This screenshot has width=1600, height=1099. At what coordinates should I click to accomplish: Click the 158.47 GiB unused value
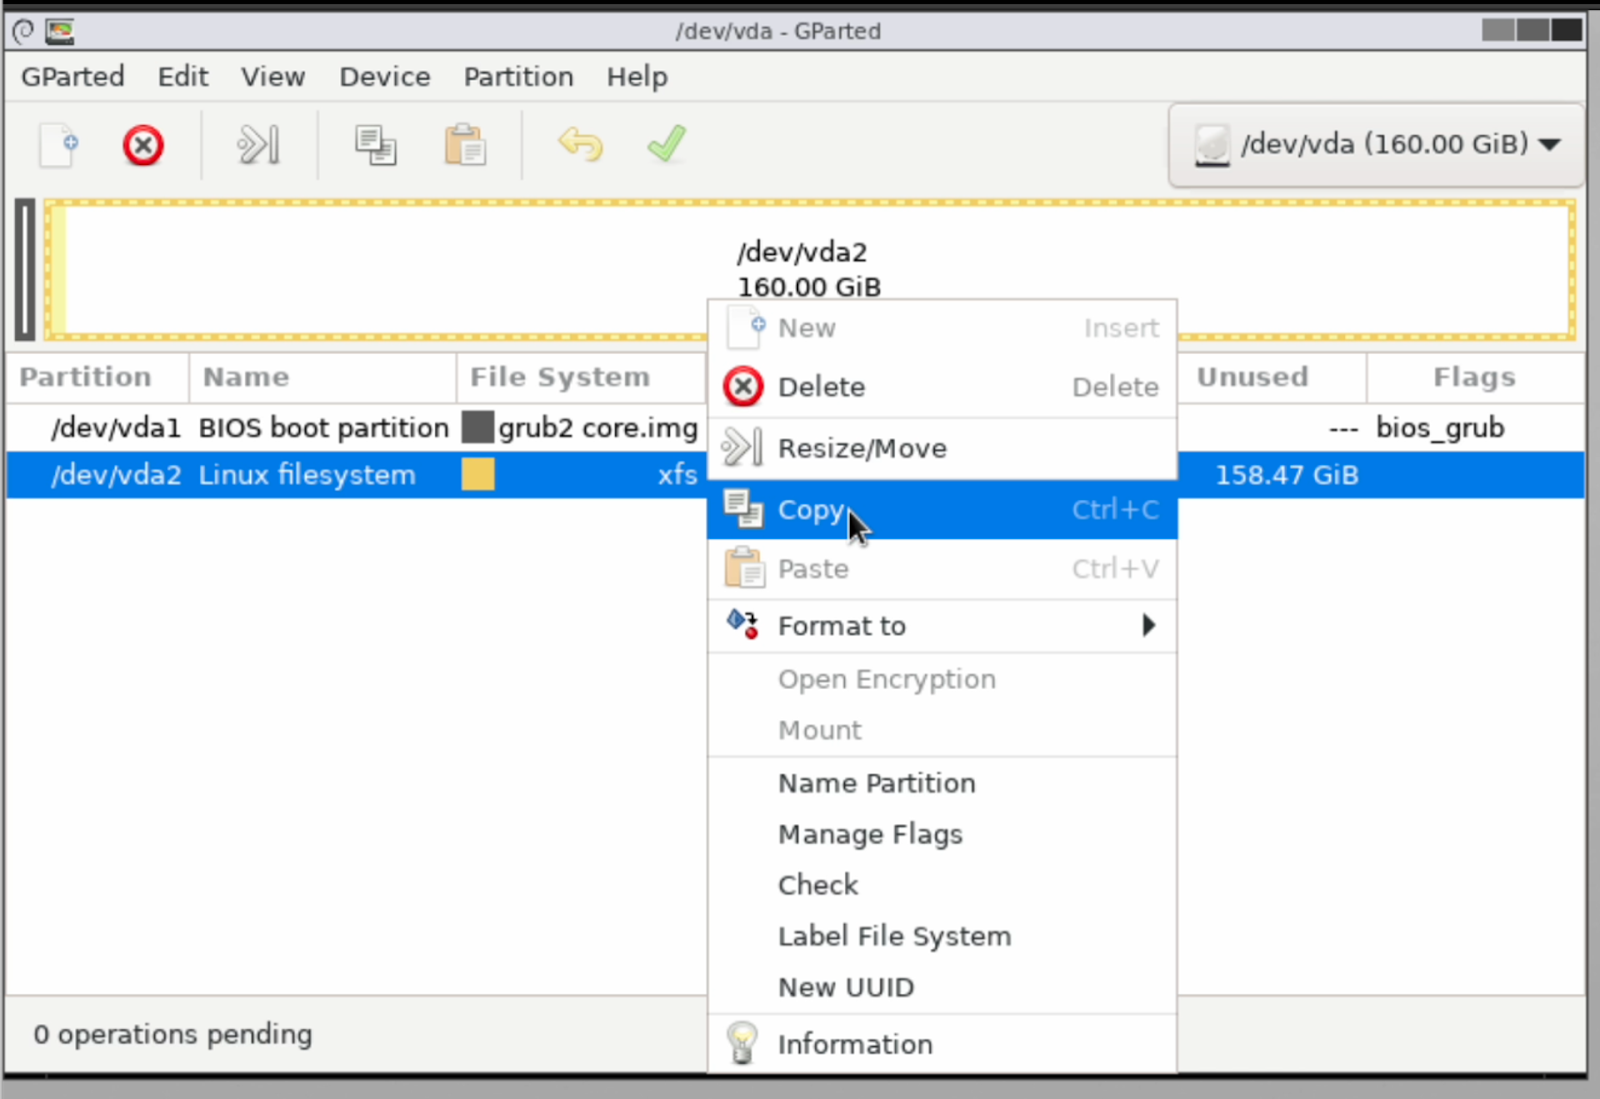1287,475
